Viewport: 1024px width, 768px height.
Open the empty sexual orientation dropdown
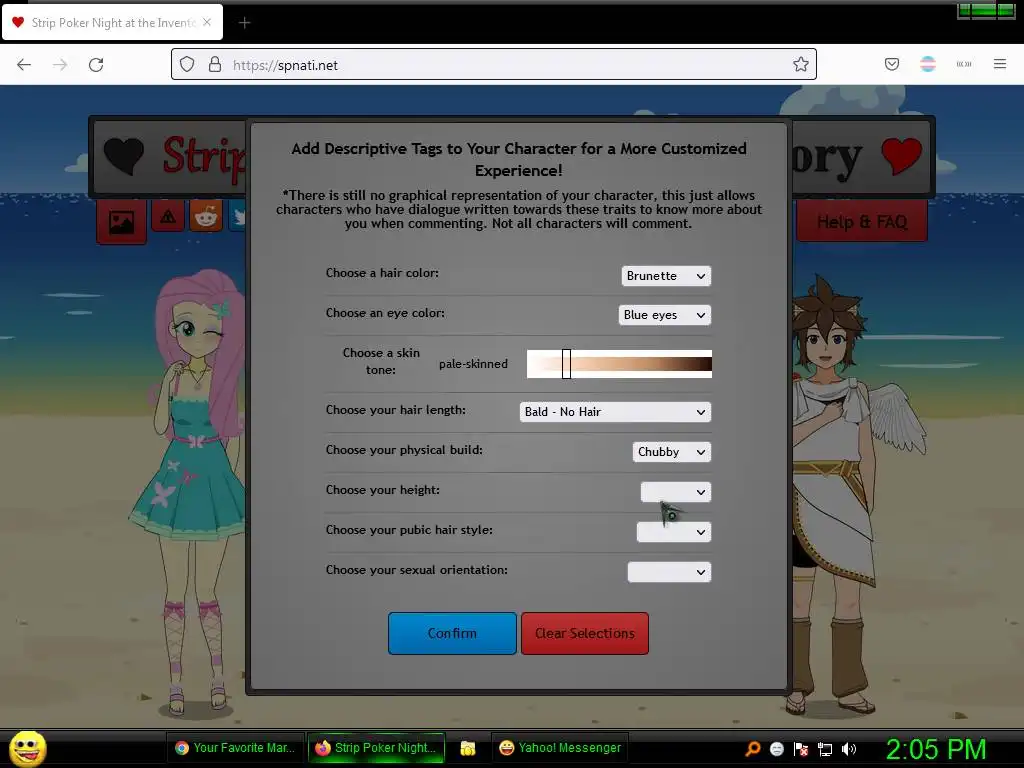669,572
